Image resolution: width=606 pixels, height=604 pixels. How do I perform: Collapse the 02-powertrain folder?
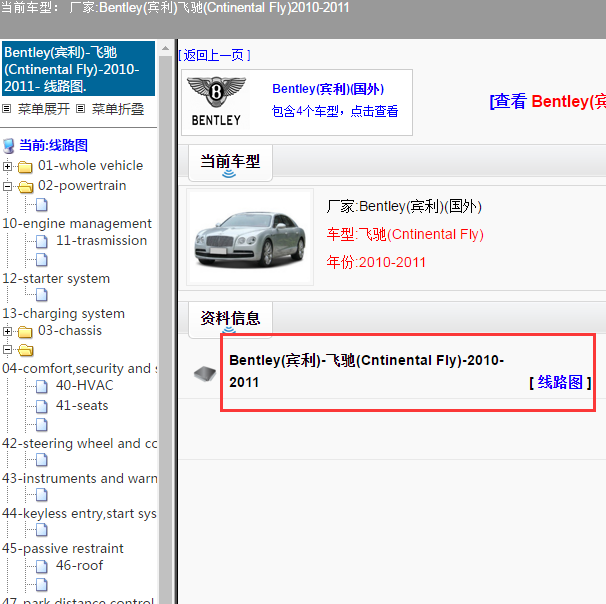[7, 187]
